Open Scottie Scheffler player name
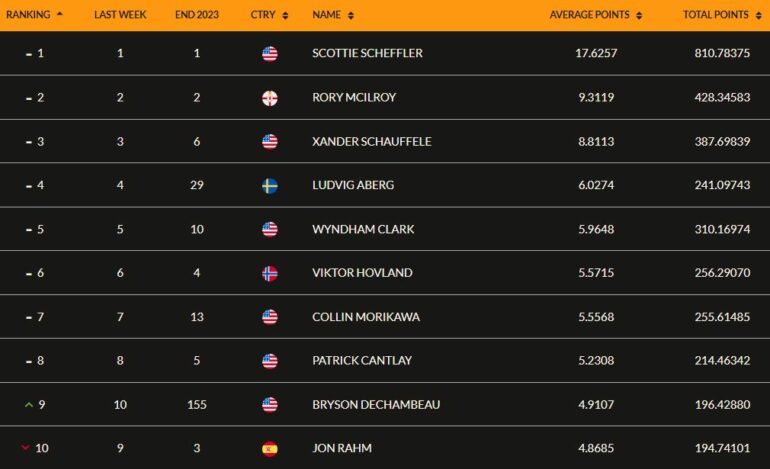This screenshot has height=469, width=770. [x=367, y=53]
